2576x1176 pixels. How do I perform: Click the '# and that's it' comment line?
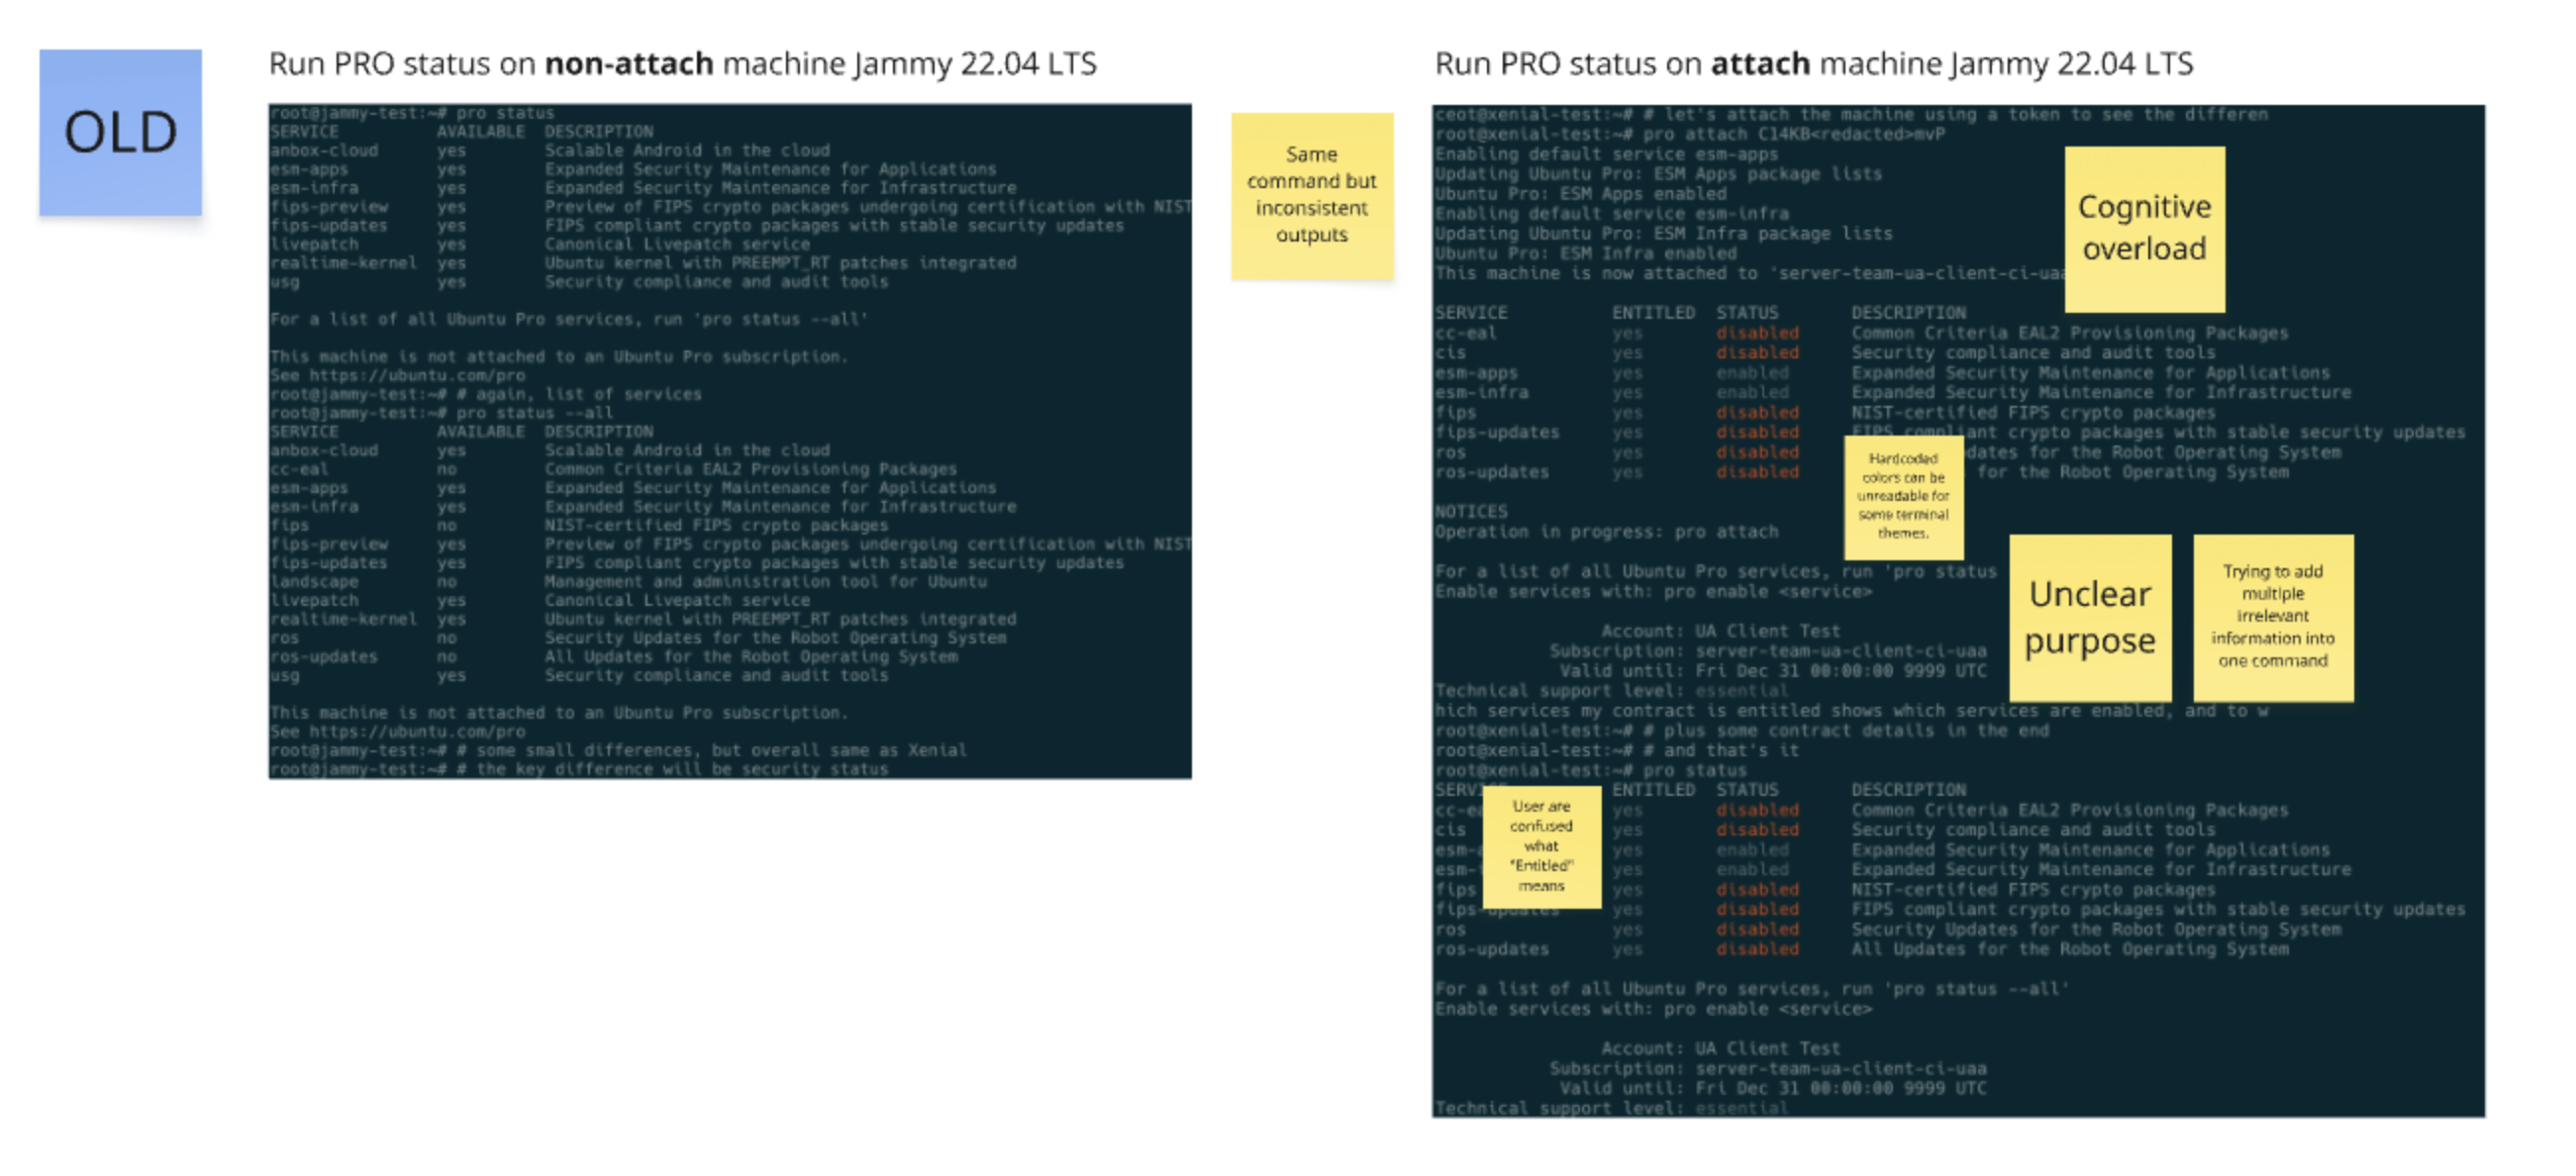1617,751
